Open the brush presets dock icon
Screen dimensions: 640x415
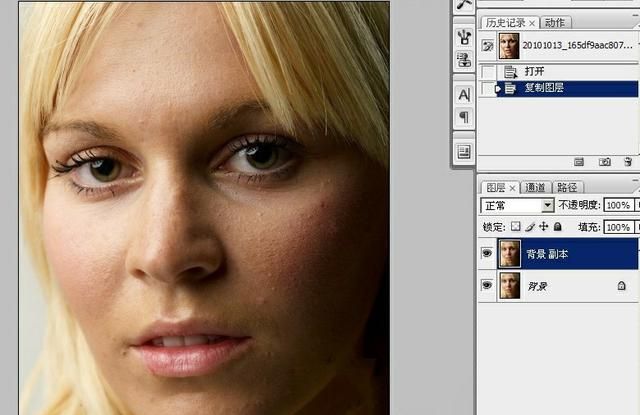coord(464,38)
